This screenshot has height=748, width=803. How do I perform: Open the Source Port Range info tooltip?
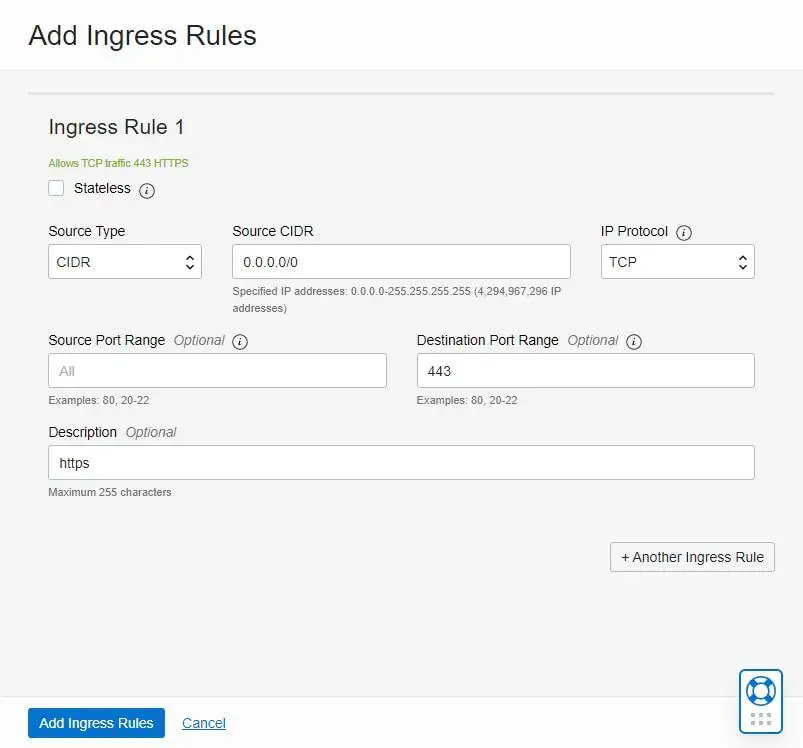(x=240, y=341)
